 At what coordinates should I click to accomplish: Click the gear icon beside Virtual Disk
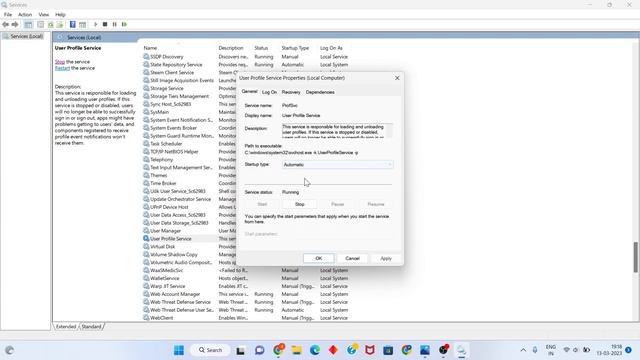coord(146,247)
